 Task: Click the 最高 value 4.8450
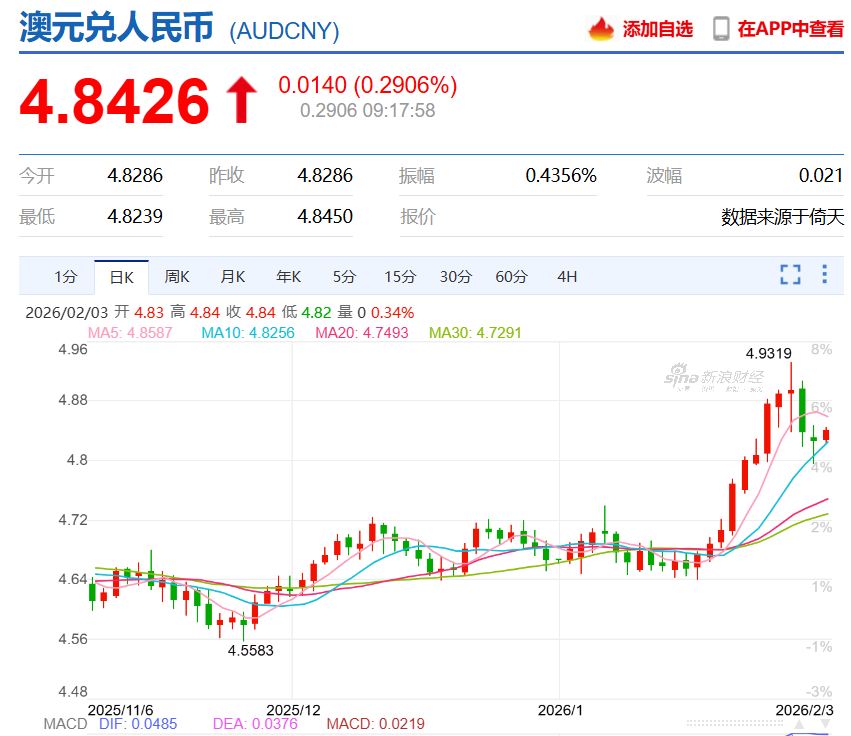(x=325, y=216)
